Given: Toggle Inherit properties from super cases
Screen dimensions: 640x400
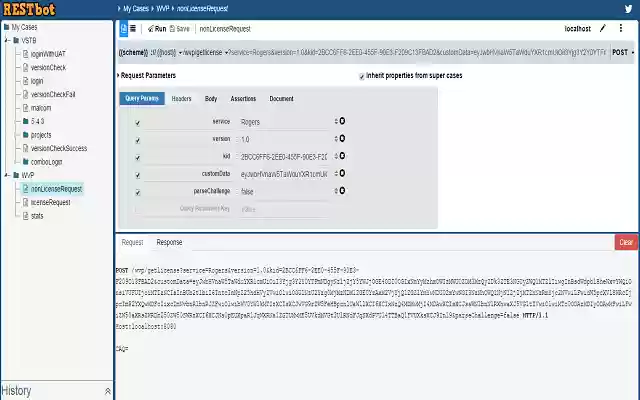Looking at the screenshot, I should click(362, 76).
